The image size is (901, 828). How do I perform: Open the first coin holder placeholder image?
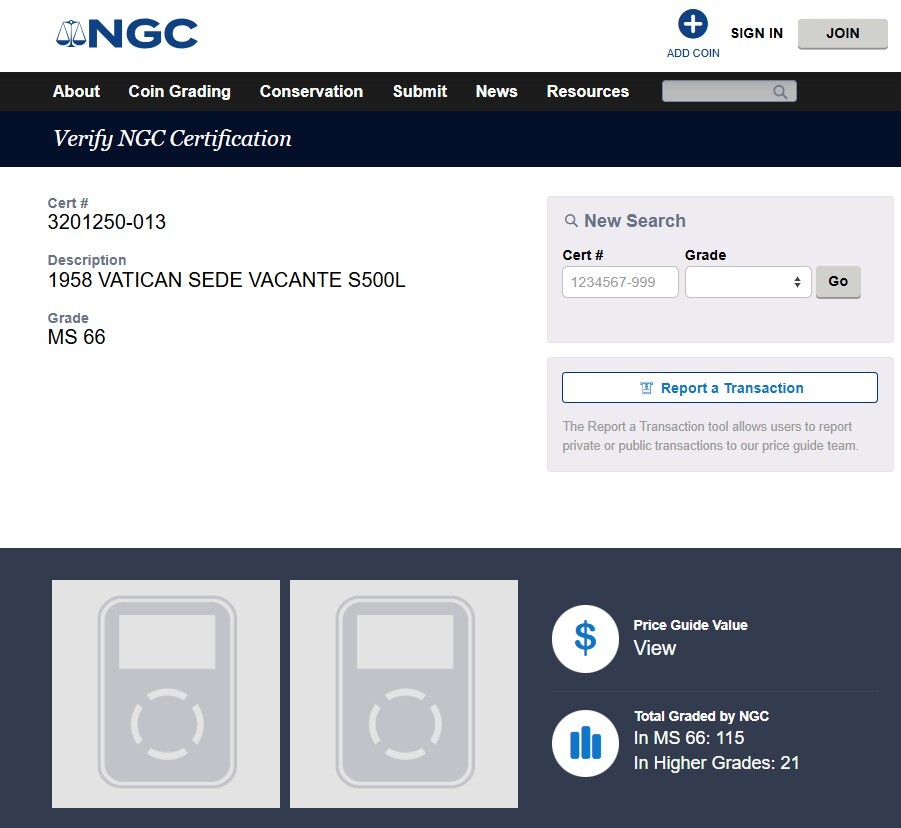(166, 694)
